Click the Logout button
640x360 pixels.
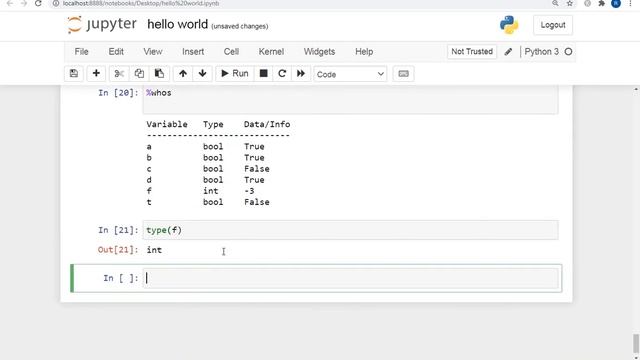click(x=553, y=25)
